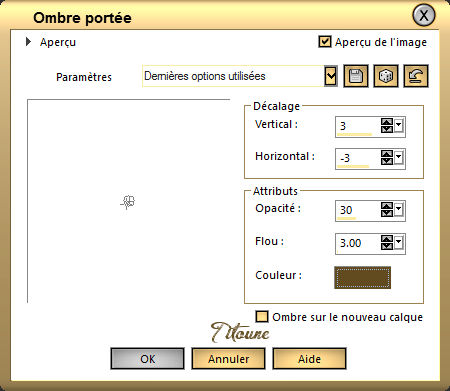
Task: Click the save preset floppy disk icon
Action: point(356,76)
